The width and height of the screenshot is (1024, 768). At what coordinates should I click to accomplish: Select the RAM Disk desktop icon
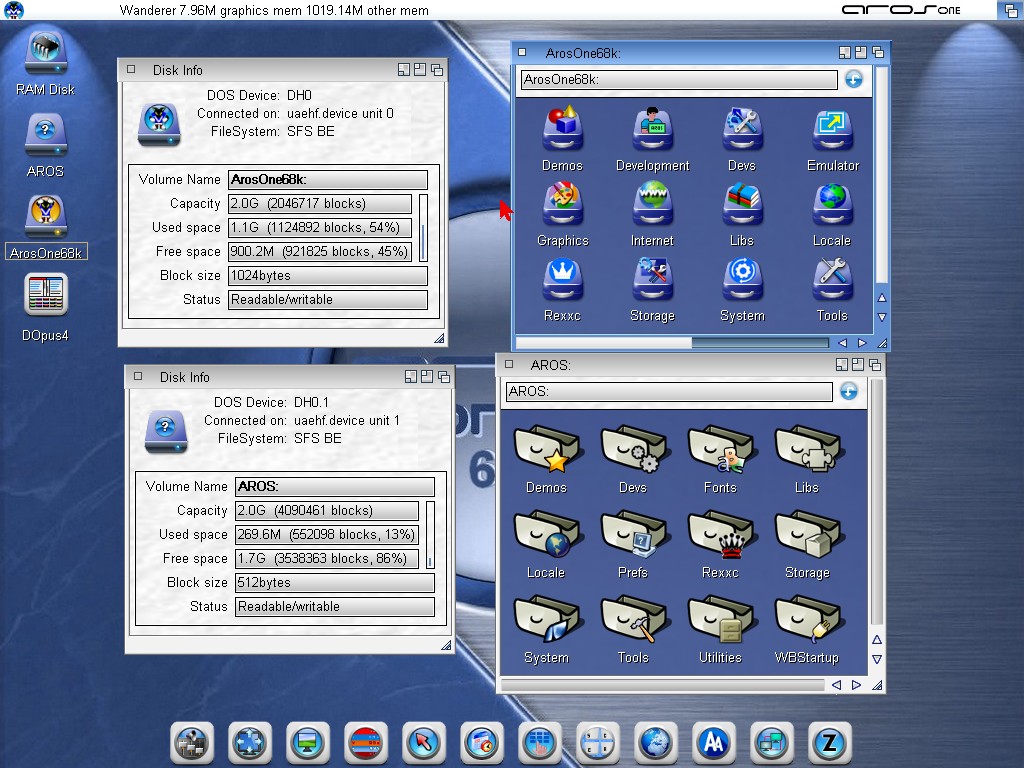pyautogui.click(x=45, y=52)
